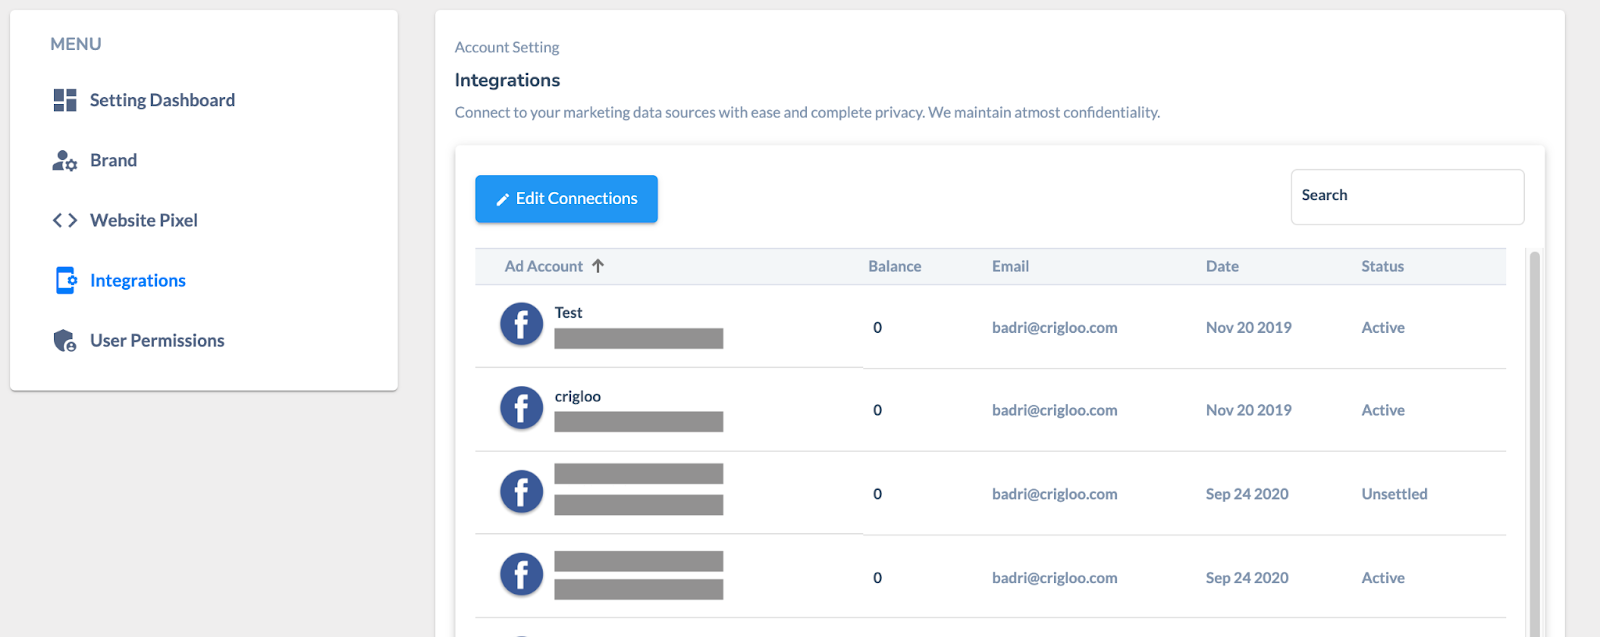Click the Email column header
This screenshot has height=637, width=1600.
click(1010, 266)
